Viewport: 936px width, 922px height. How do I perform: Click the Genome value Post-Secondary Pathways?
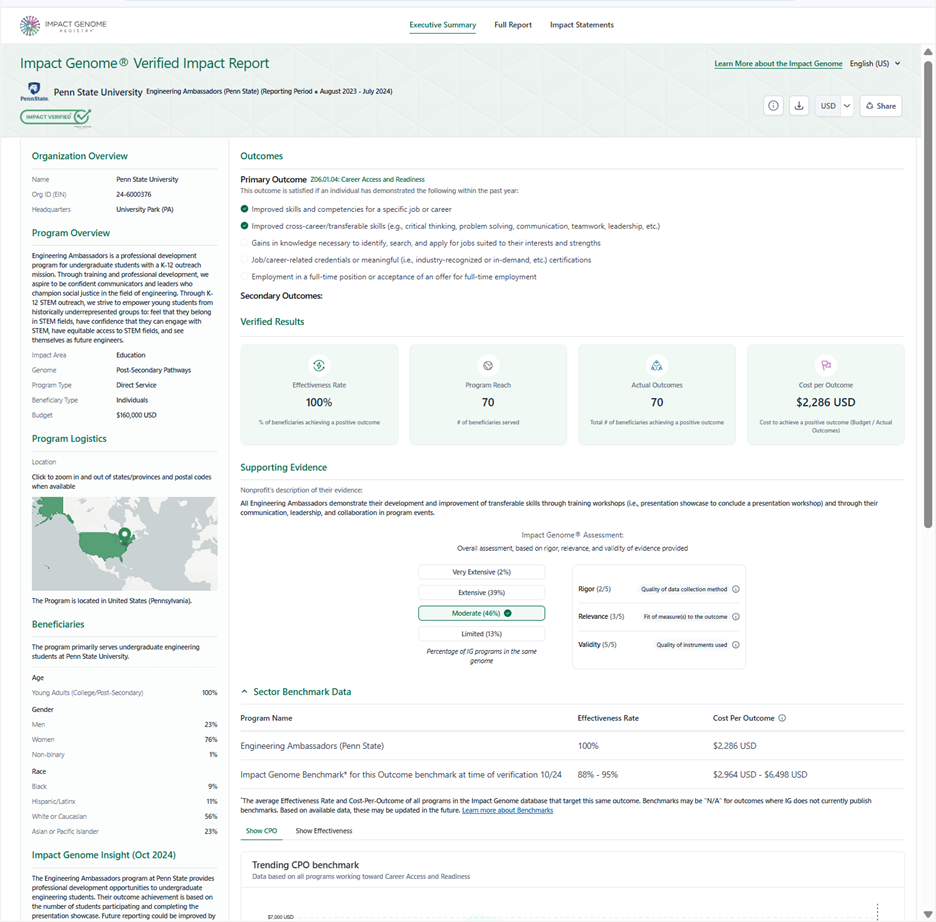tap(153, 370)
